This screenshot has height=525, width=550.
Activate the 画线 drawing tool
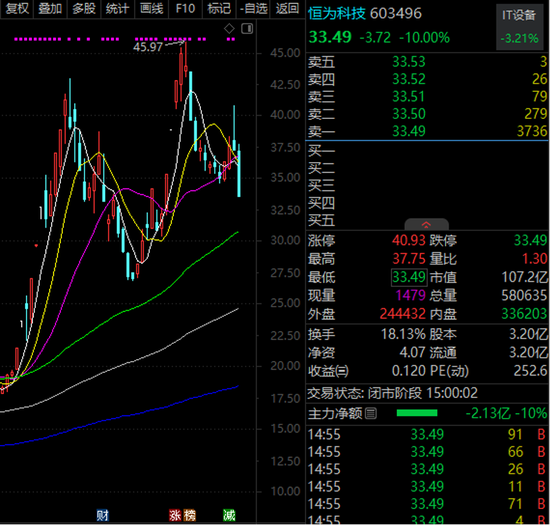click(152, 8)
